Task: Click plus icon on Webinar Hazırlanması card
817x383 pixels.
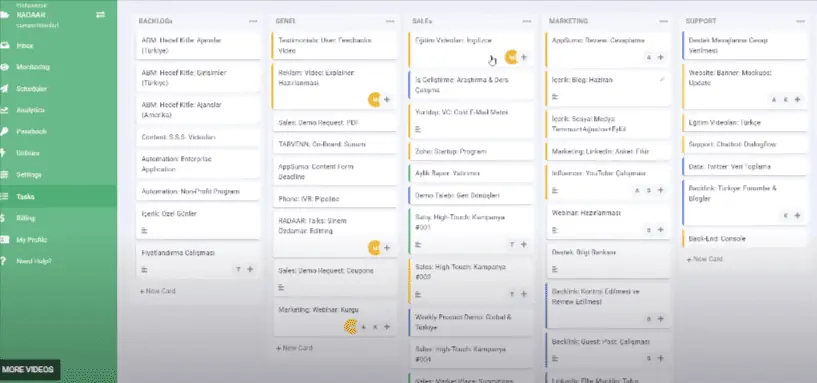Action: point(660,230)
